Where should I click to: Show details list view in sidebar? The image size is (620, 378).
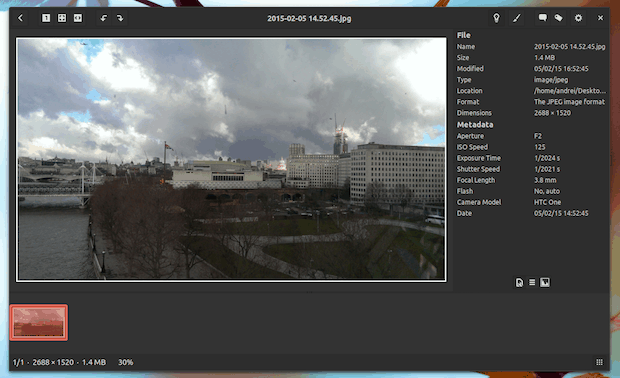(x=532, y=282)
